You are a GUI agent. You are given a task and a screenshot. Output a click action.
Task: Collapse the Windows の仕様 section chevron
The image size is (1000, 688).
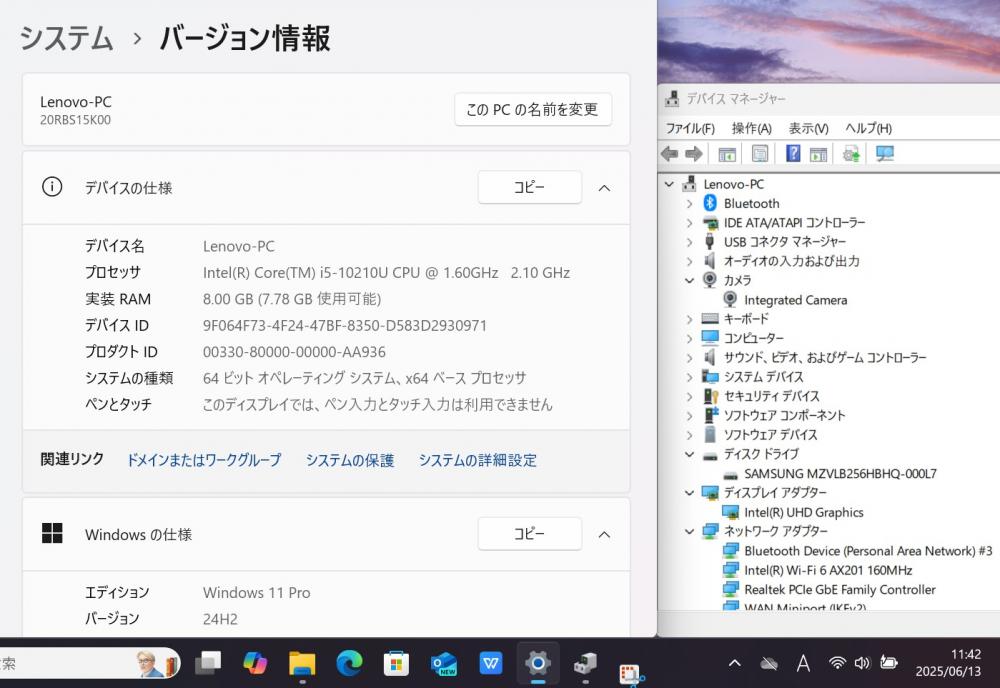pyautogui.click(x=604, y=534)
